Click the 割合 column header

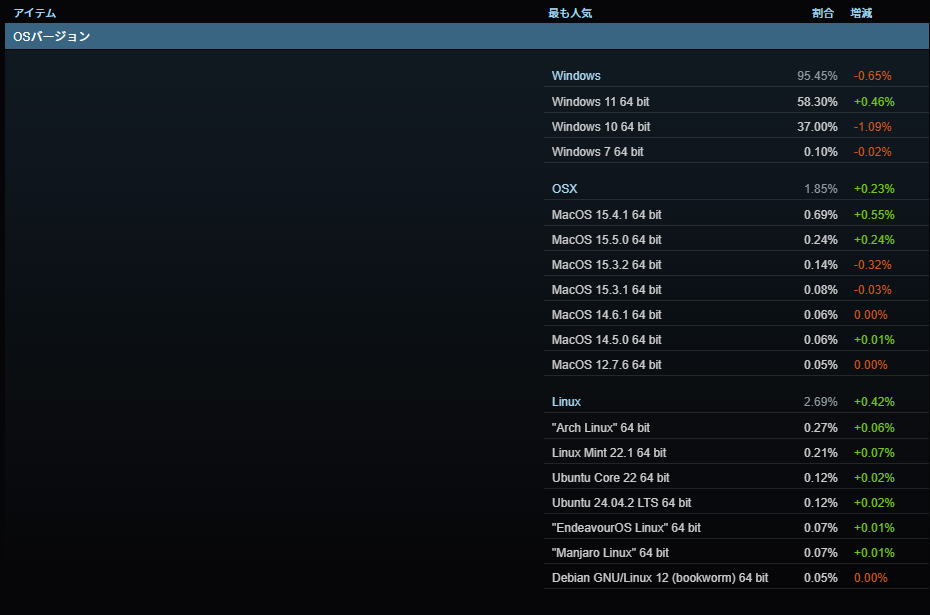click(823, 13)
